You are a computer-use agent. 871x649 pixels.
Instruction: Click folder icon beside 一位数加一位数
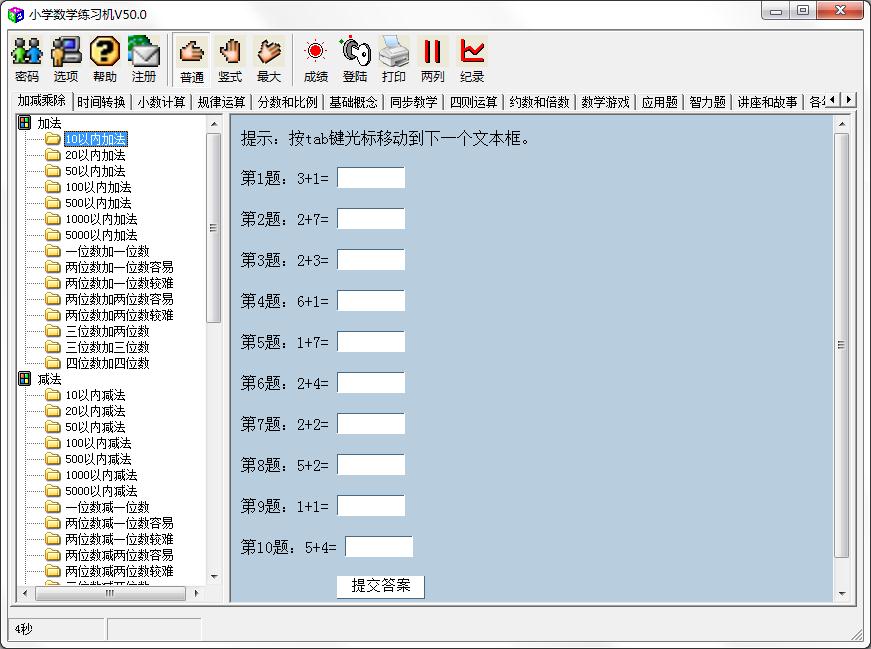tap(53, 251)
